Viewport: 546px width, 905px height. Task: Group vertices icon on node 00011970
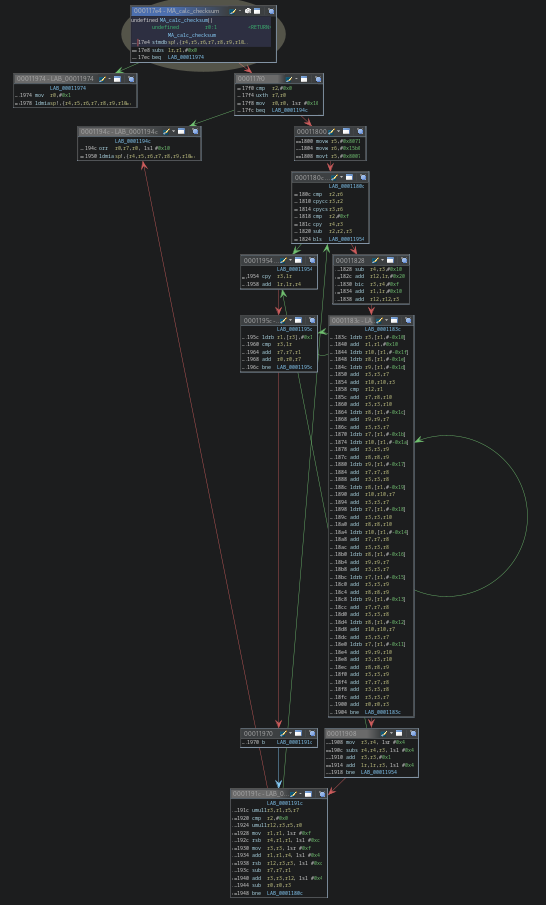312,734
